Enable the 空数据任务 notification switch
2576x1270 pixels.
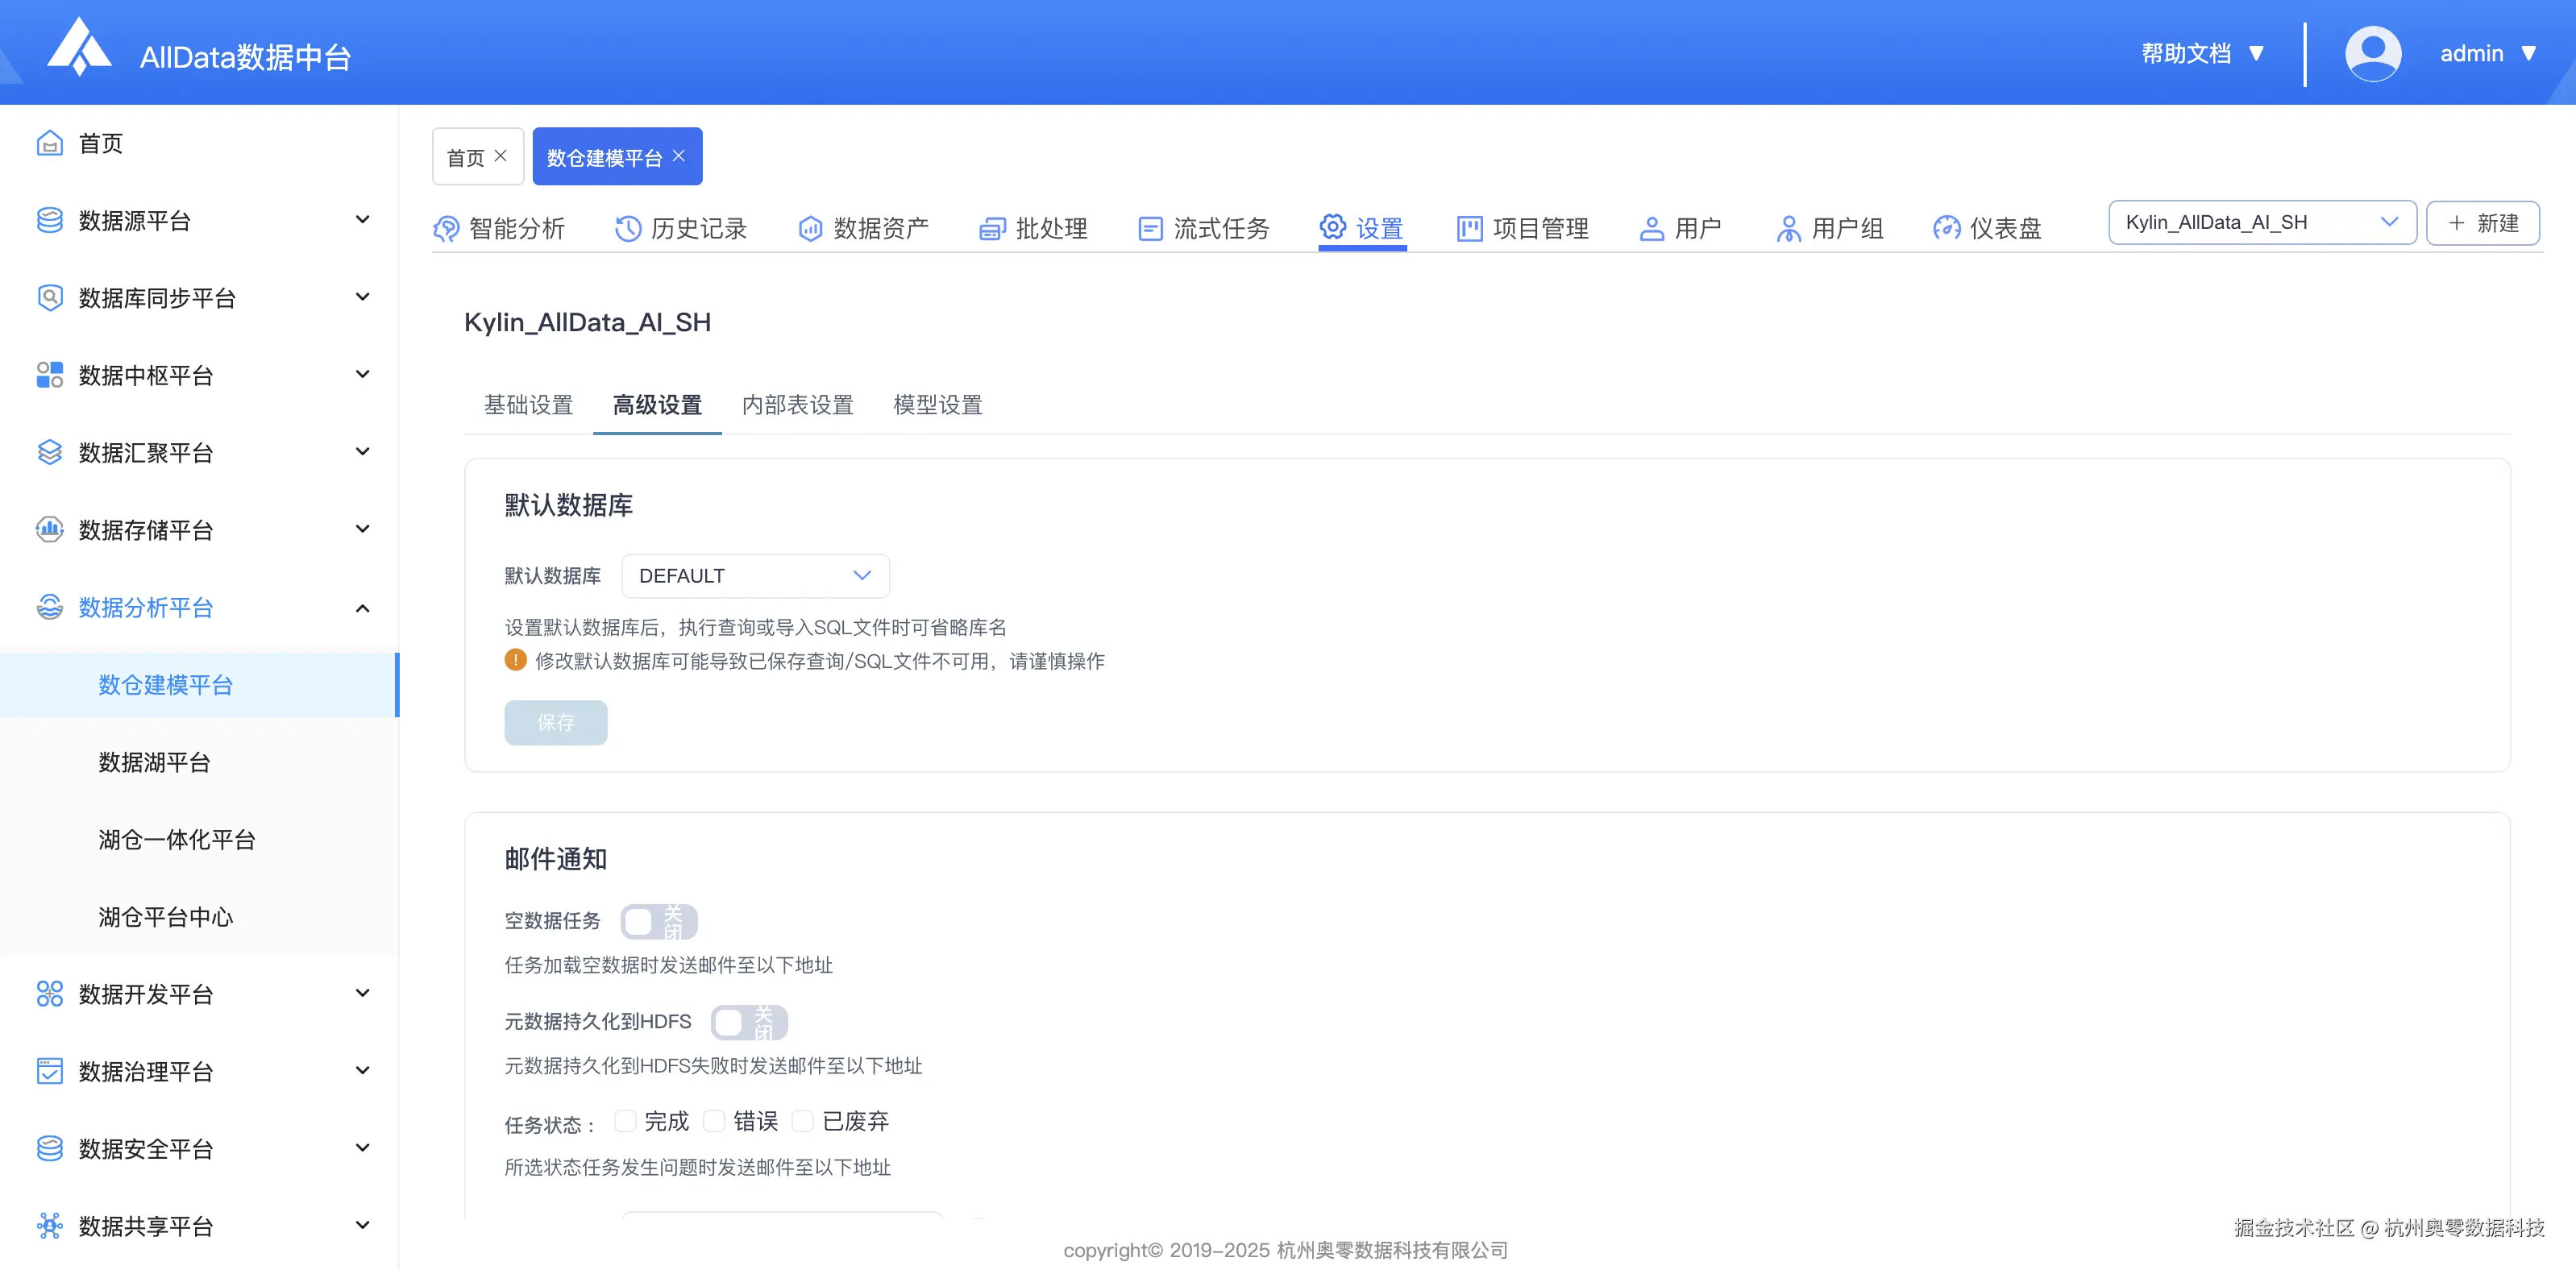point(659,921)
